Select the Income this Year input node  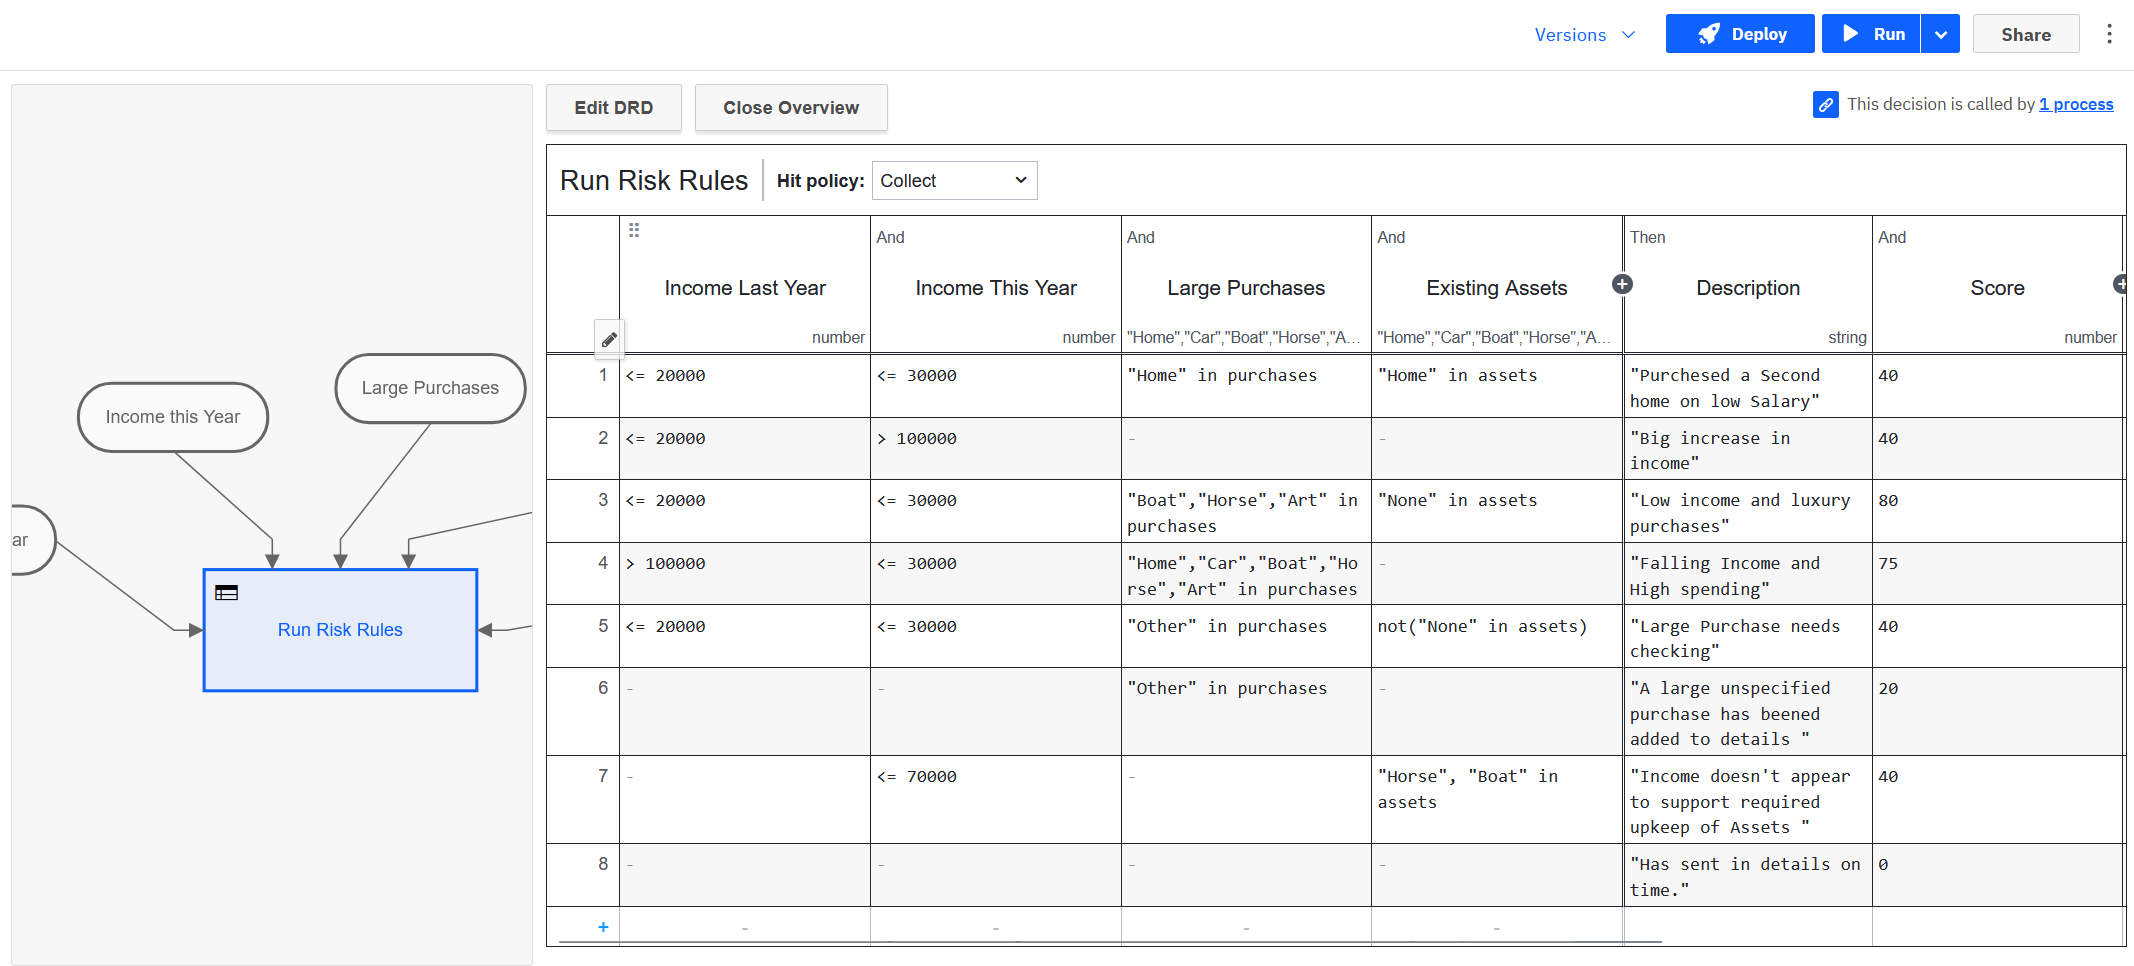coord(173,417)
